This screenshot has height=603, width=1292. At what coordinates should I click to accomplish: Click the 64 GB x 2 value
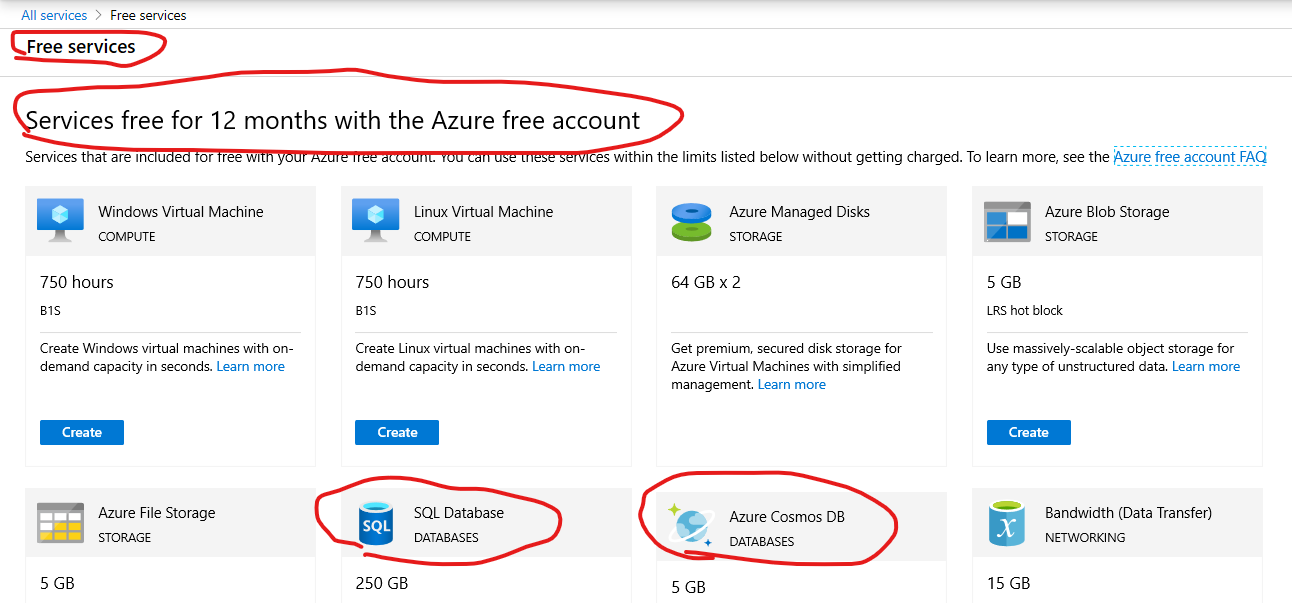pos(706,282)
